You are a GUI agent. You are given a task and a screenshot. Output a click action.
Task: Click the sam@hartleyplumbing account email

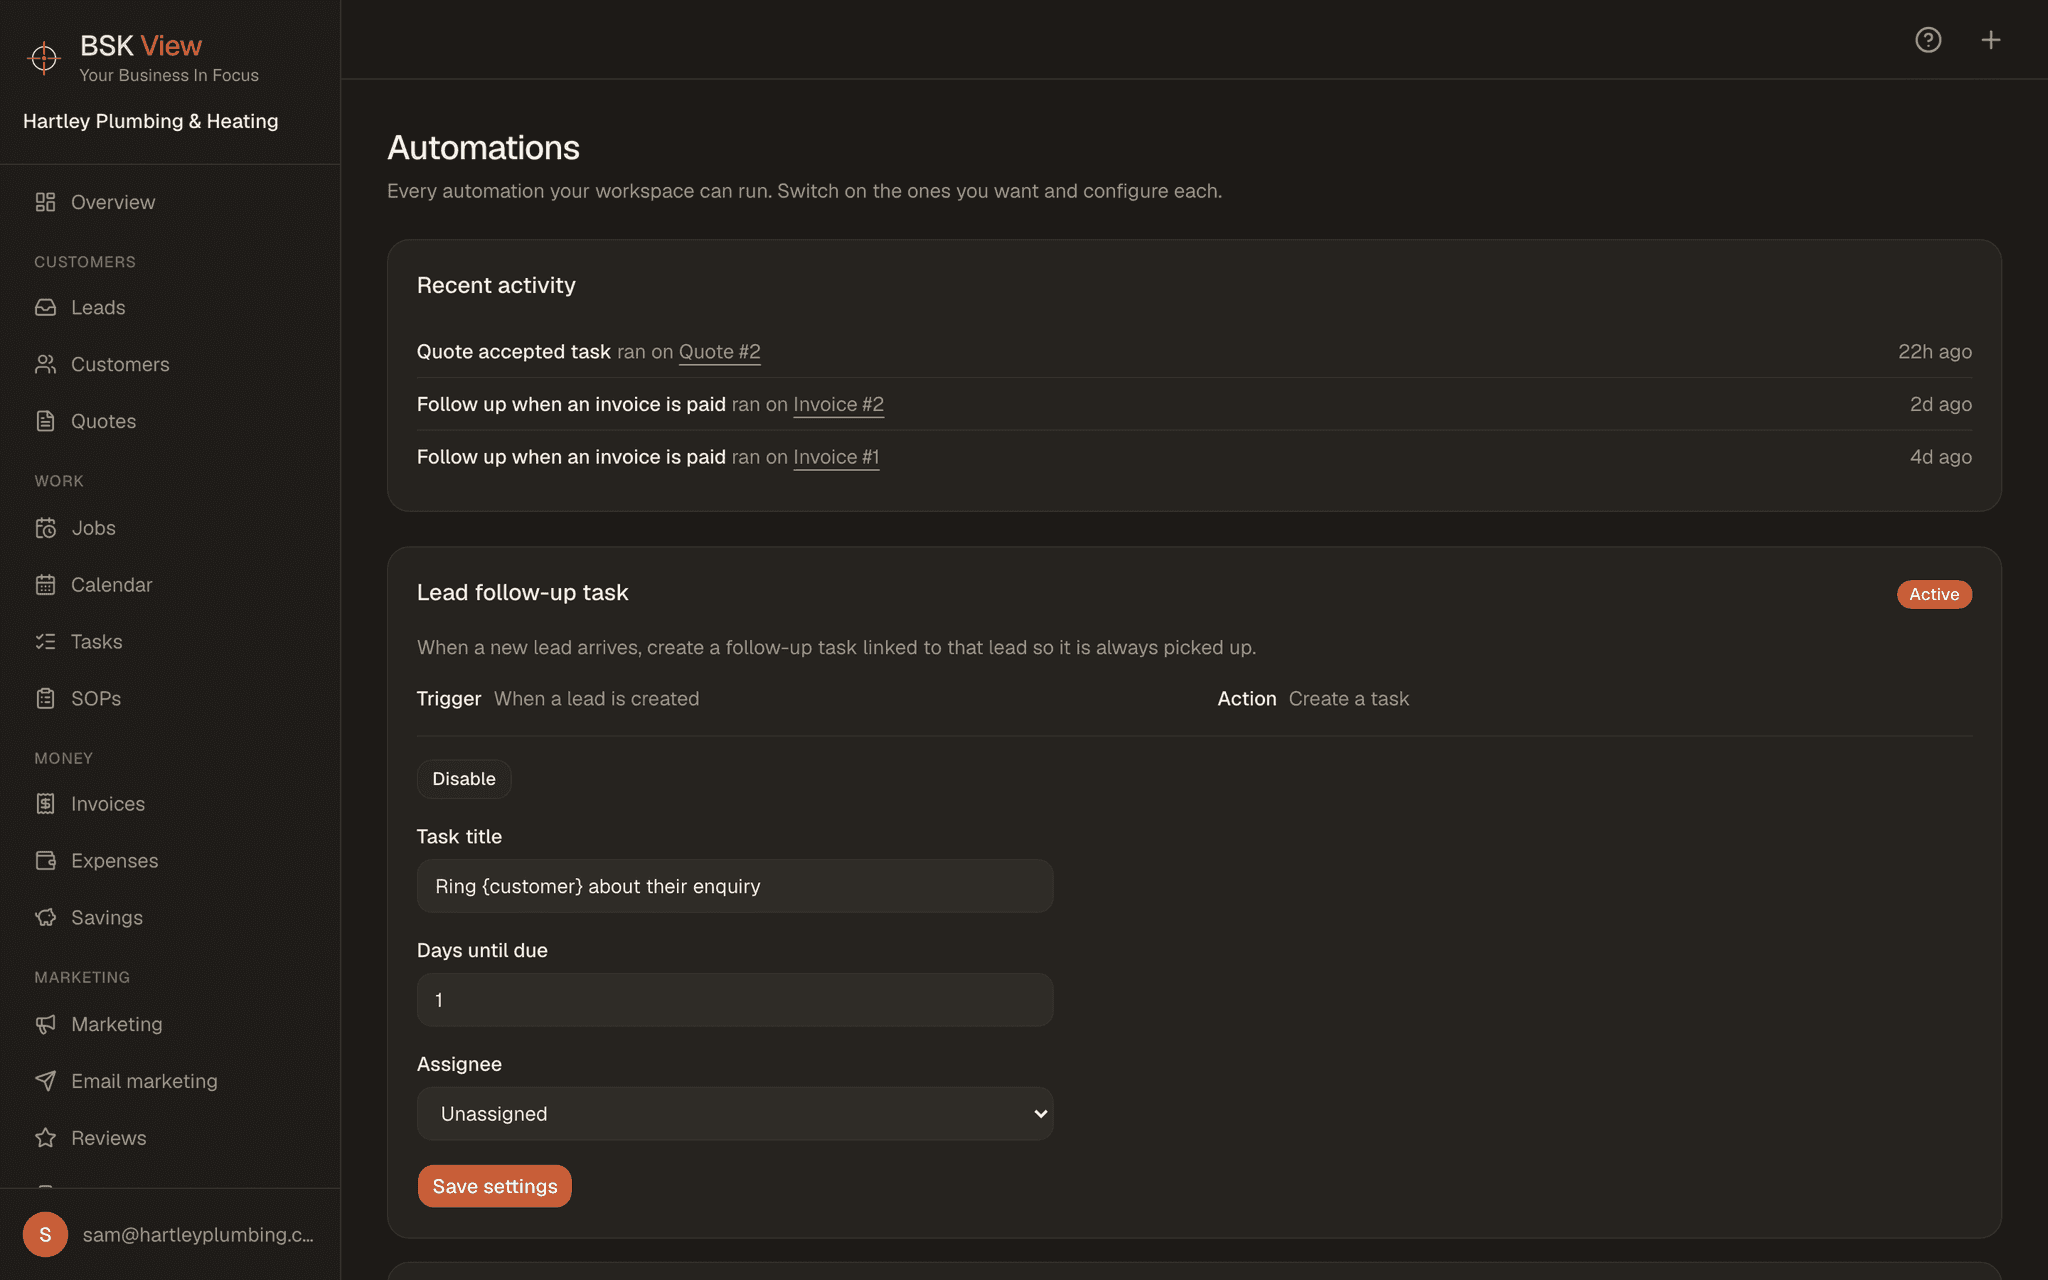(198, 1235)
